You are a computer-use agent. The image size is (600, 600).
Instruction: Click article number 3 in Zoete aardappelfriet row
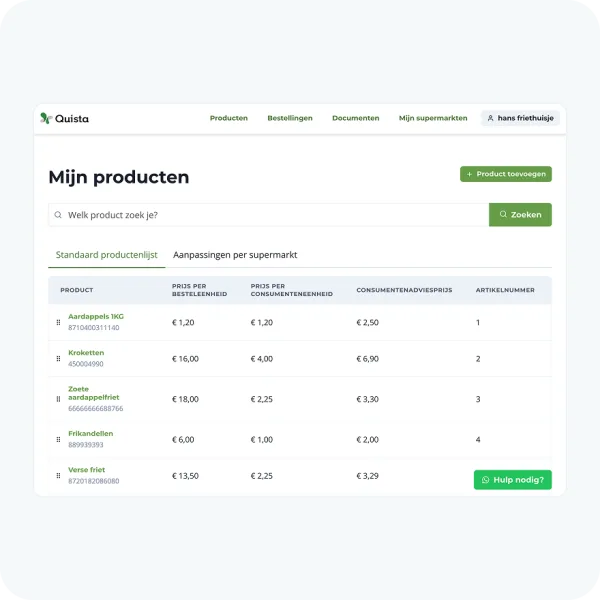478,399
